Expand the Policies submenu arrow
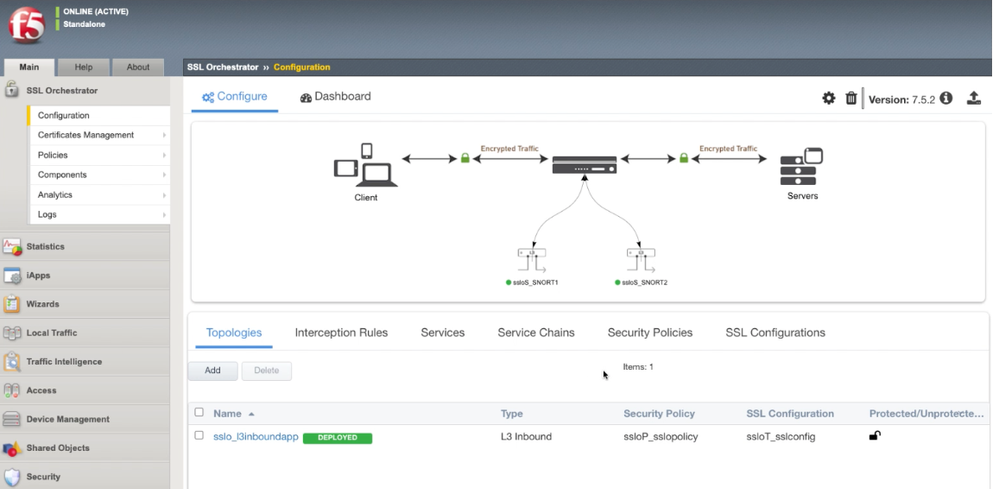 point(164,155)
